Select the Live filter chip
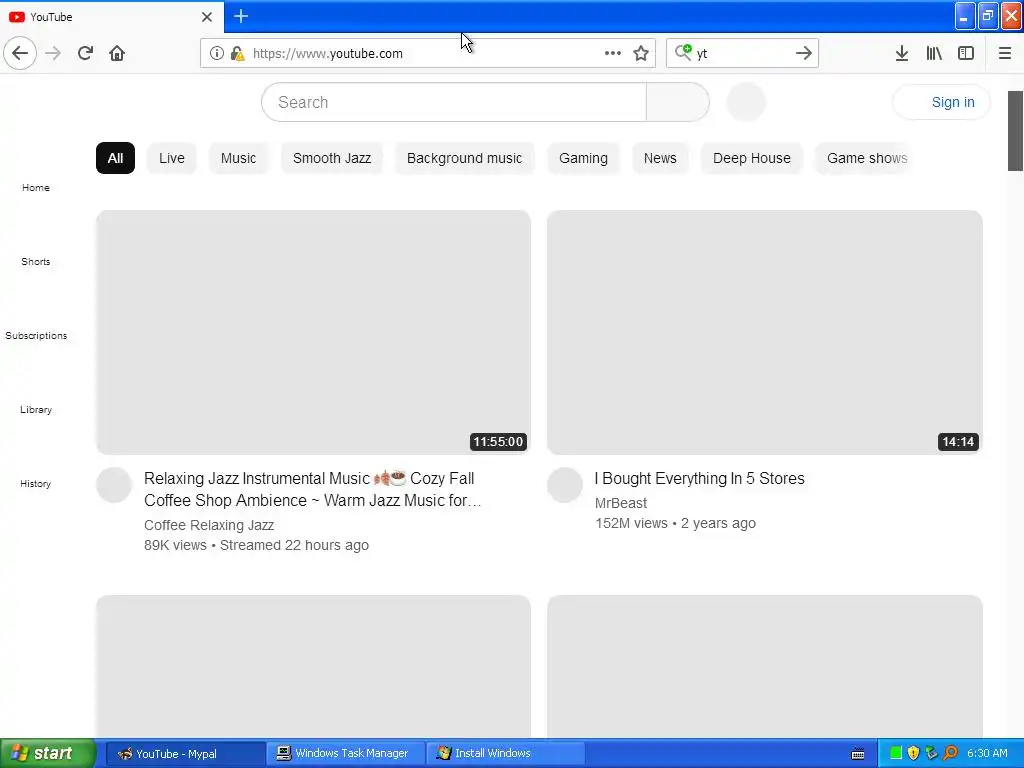 coord(172,158)
